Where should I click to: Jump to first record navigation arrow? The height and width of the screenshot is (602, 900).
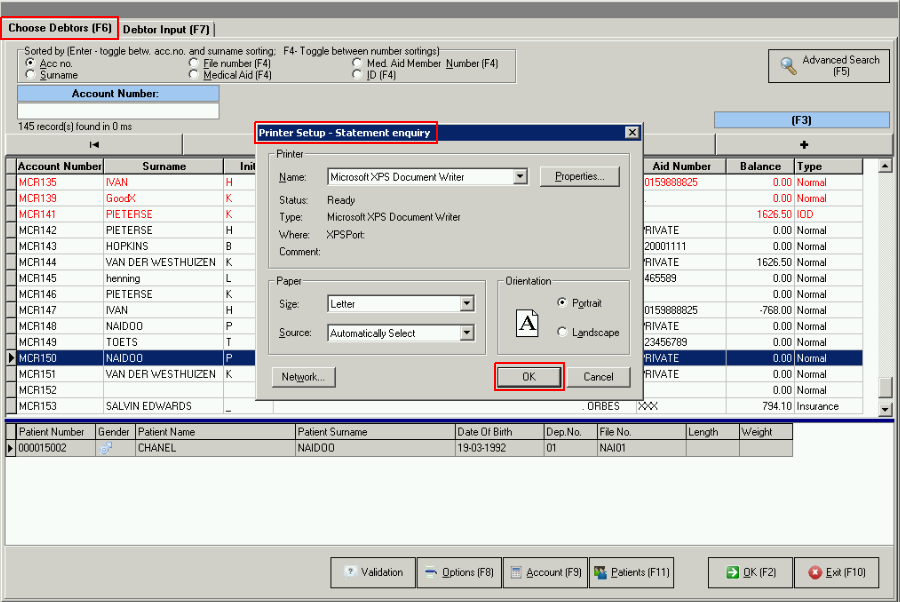click(94, 145)
